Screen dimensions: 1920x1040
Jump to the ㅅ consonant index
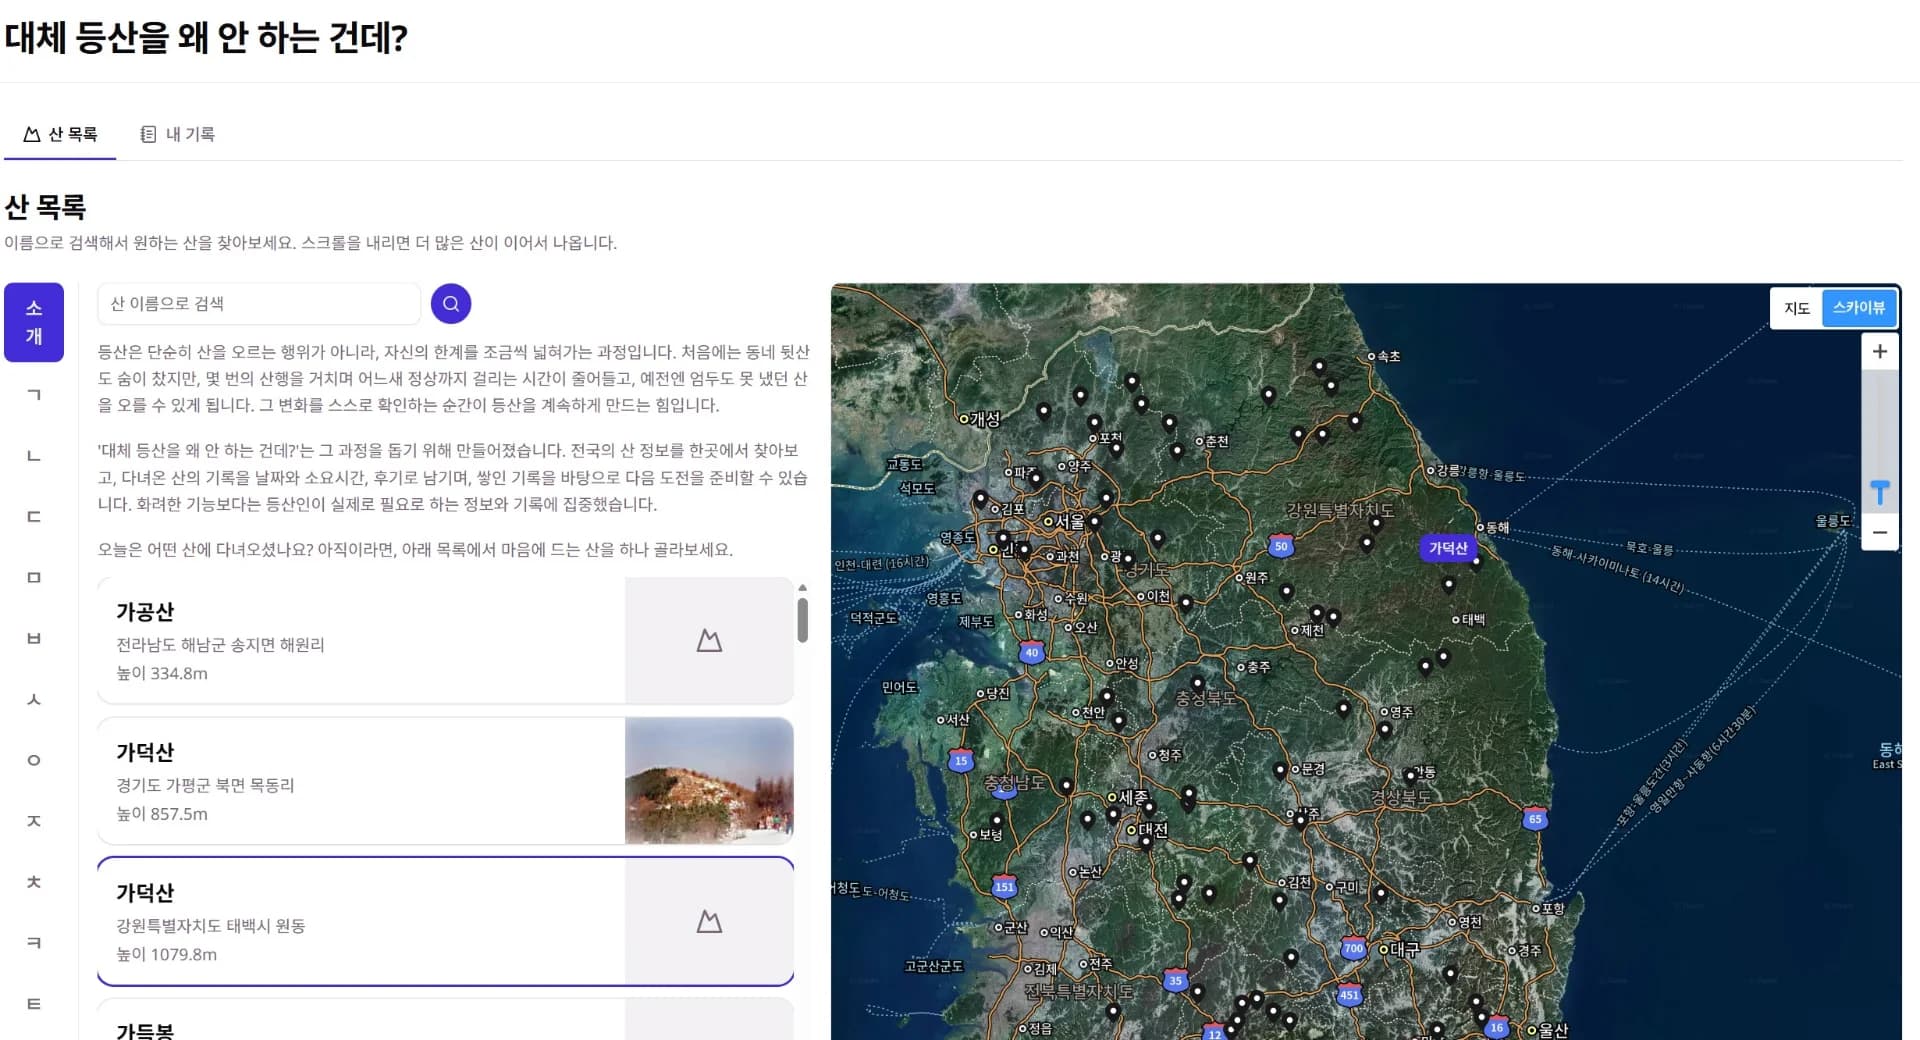34,700
